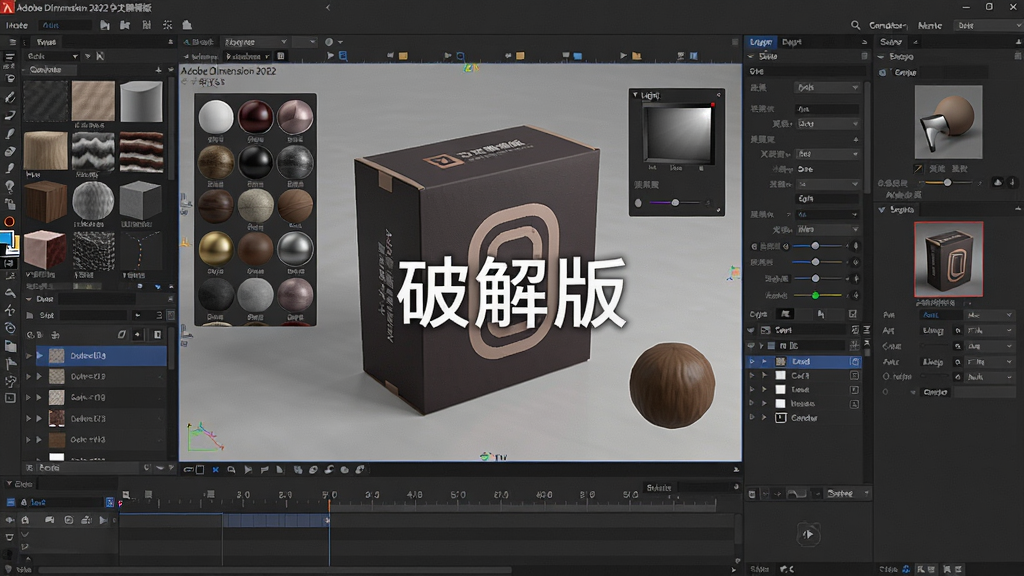Click the colored axis gizmo in viewport corner
1024x576 pixels.
click(x=205, y=436)
